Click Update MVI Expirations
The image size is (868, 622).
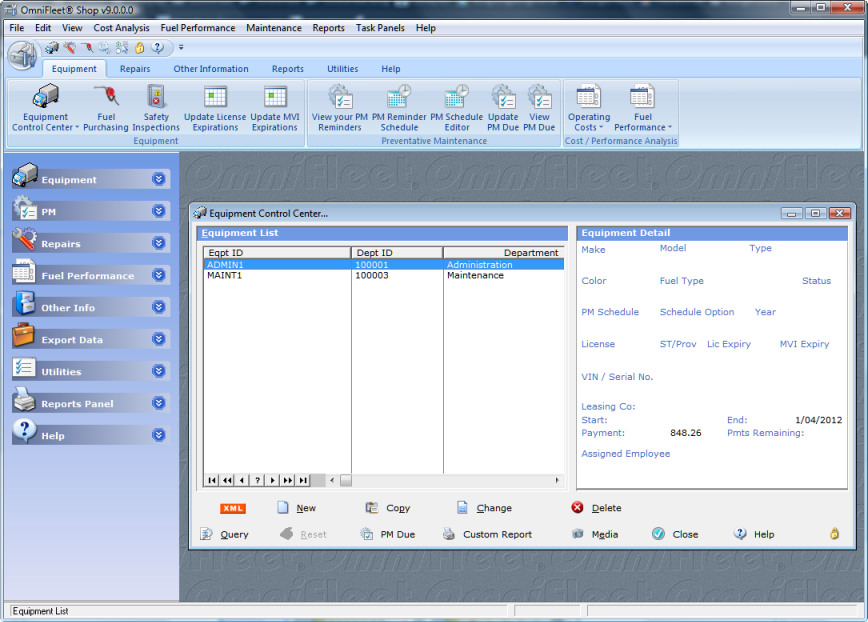[275, 108]
